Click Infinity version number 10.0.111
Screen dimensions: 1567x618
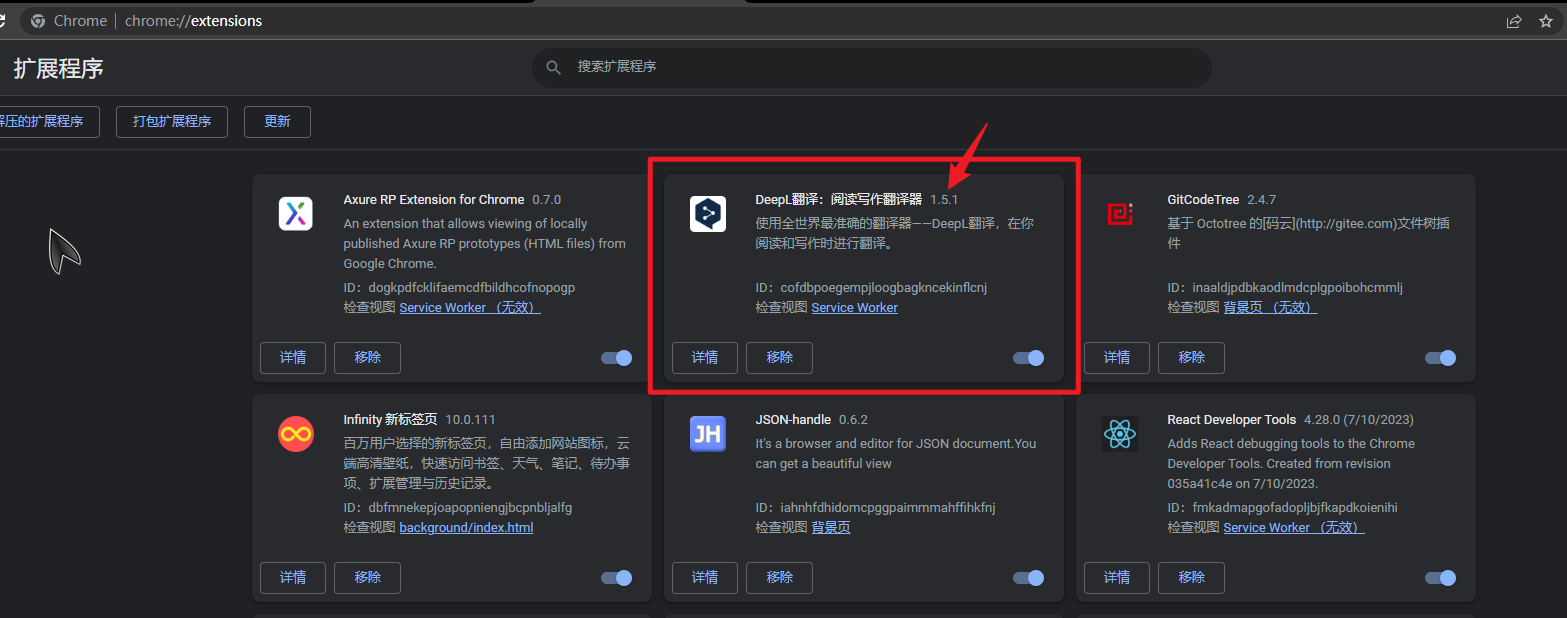pos(471,420)
